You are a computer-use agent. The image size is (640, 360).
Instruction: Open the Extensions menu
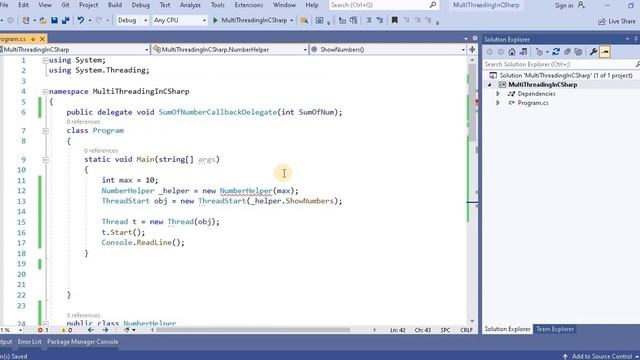pos(249,5)
